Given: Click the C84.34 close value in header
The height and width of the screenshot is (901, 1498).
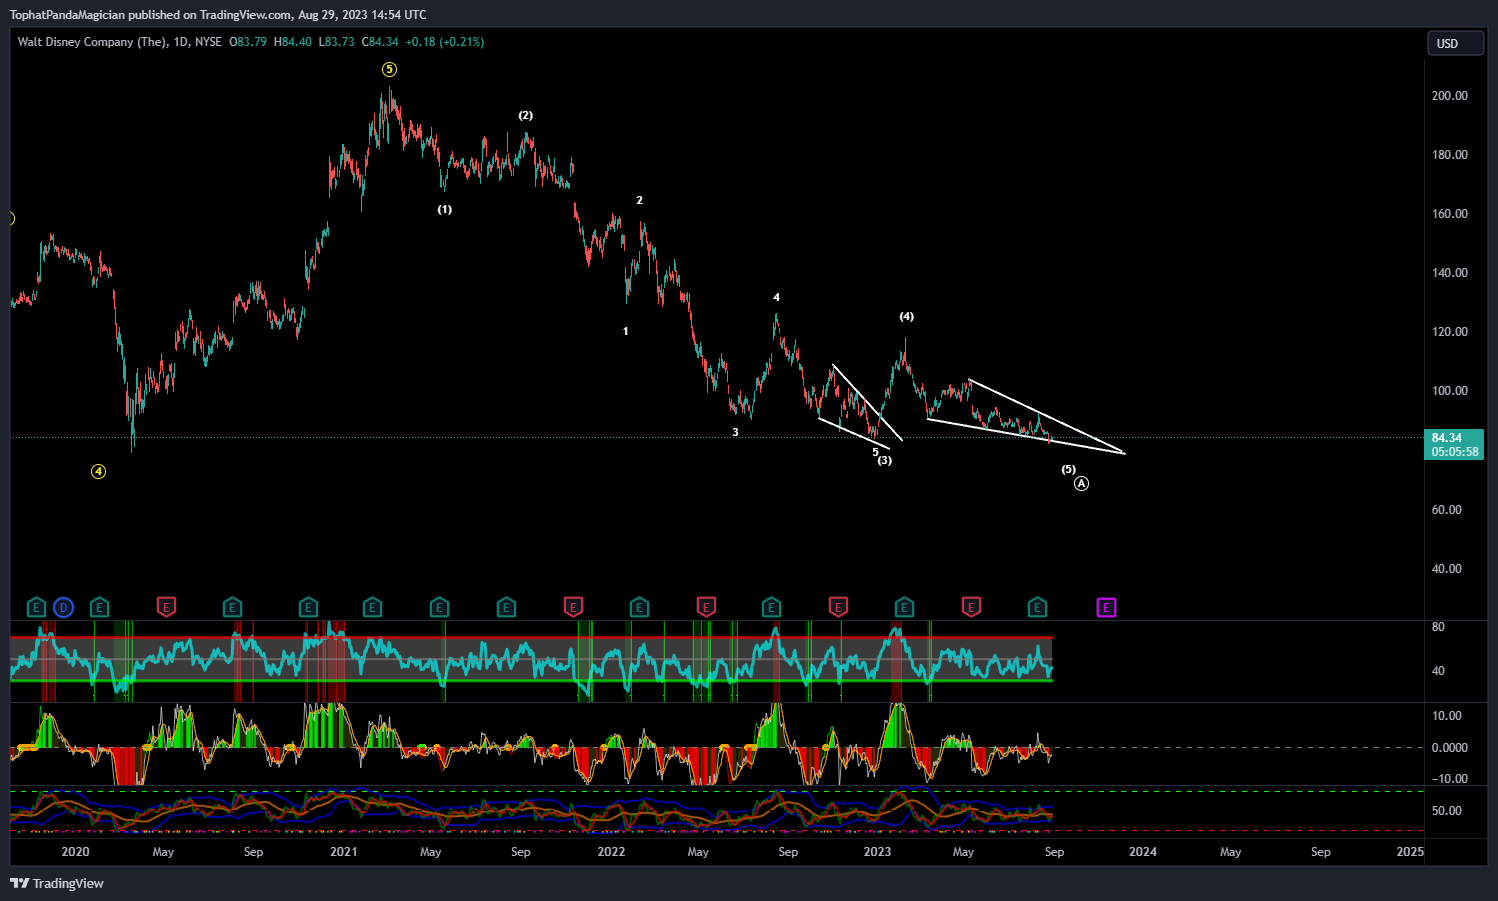Looking at the screenshot, I should tap(380, 42).
